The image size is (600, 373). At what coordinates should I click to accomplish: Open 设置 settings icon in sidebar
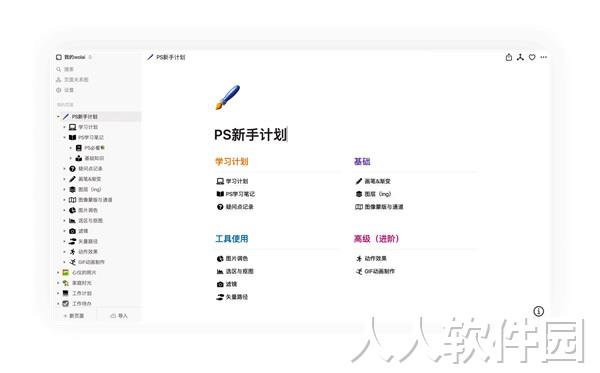(59, 90)
